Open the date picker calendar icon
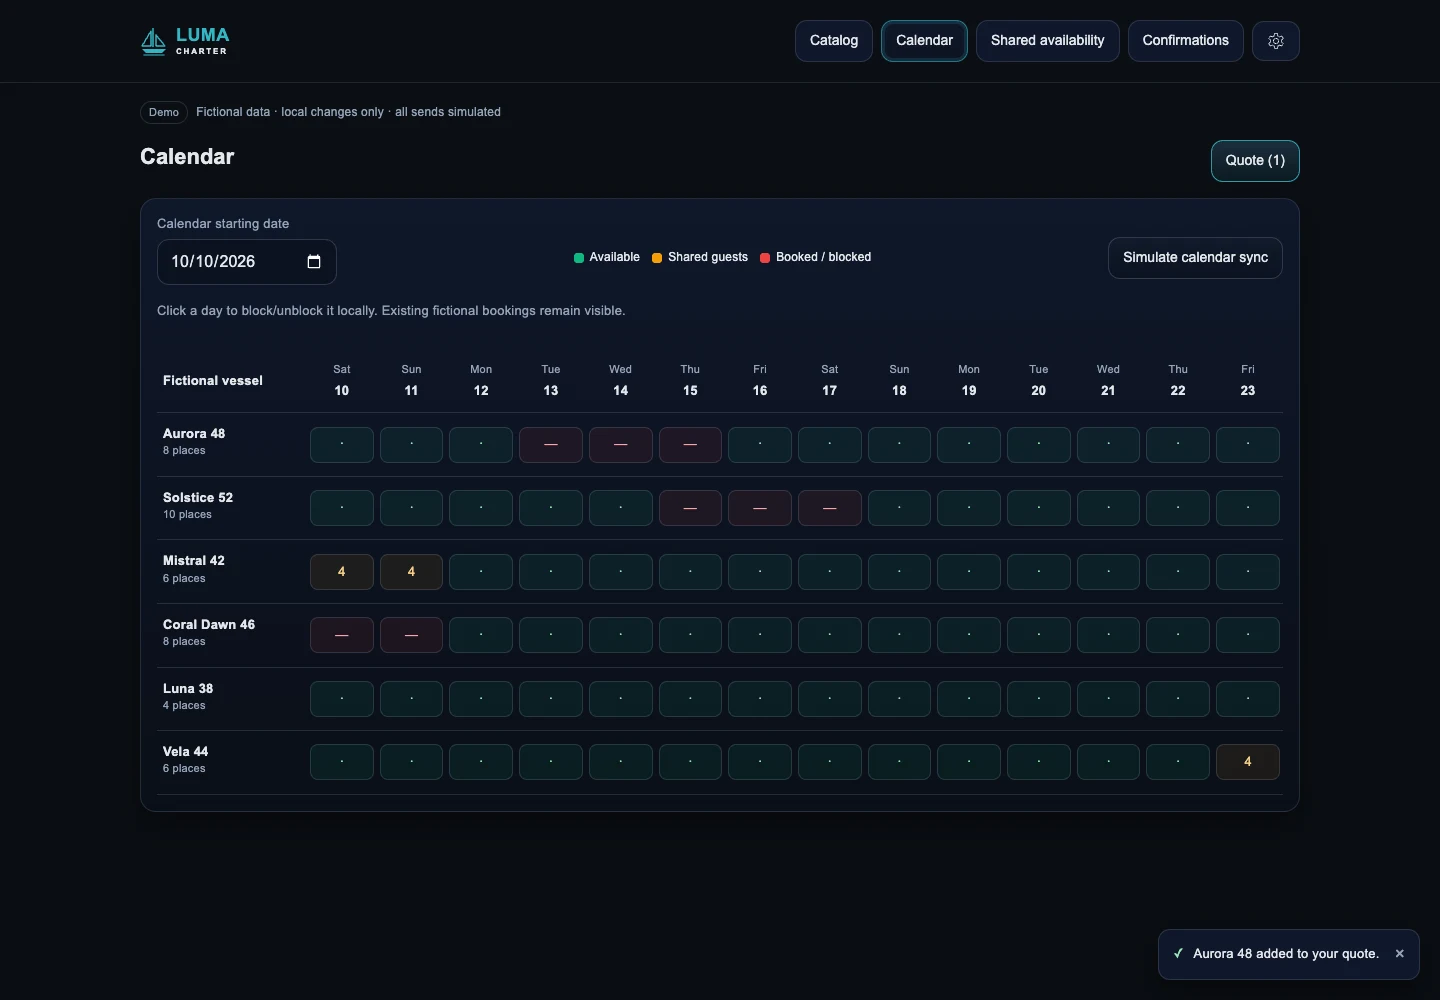The height and width of the screenshot is (1000, 1440). pyautogui.click(x=314, y=262)
